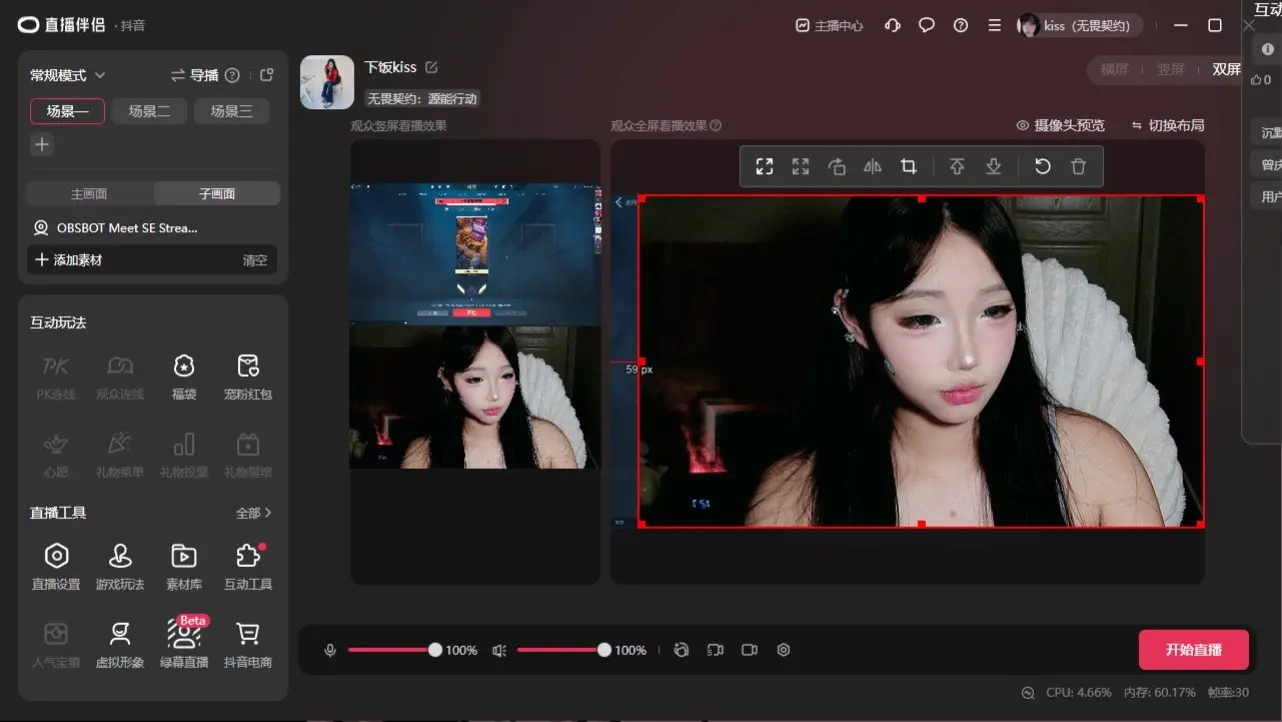Adjust the speaker volume slider
Image resolution: width=1282 pixels, height=722 pixels.
[562, 650]
